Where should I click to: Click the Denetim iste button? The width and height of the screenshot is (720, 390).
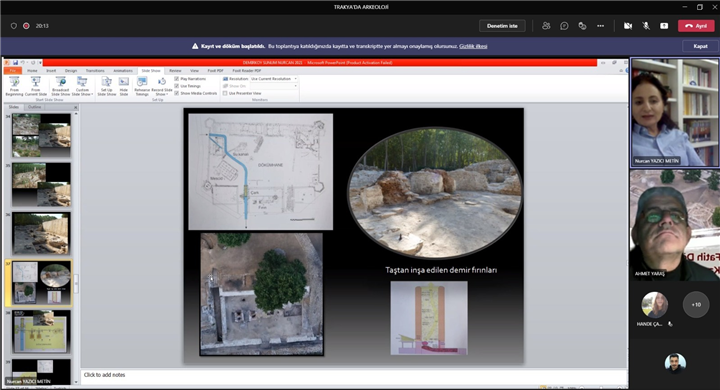pyautogui.click(x=502, y=26)
